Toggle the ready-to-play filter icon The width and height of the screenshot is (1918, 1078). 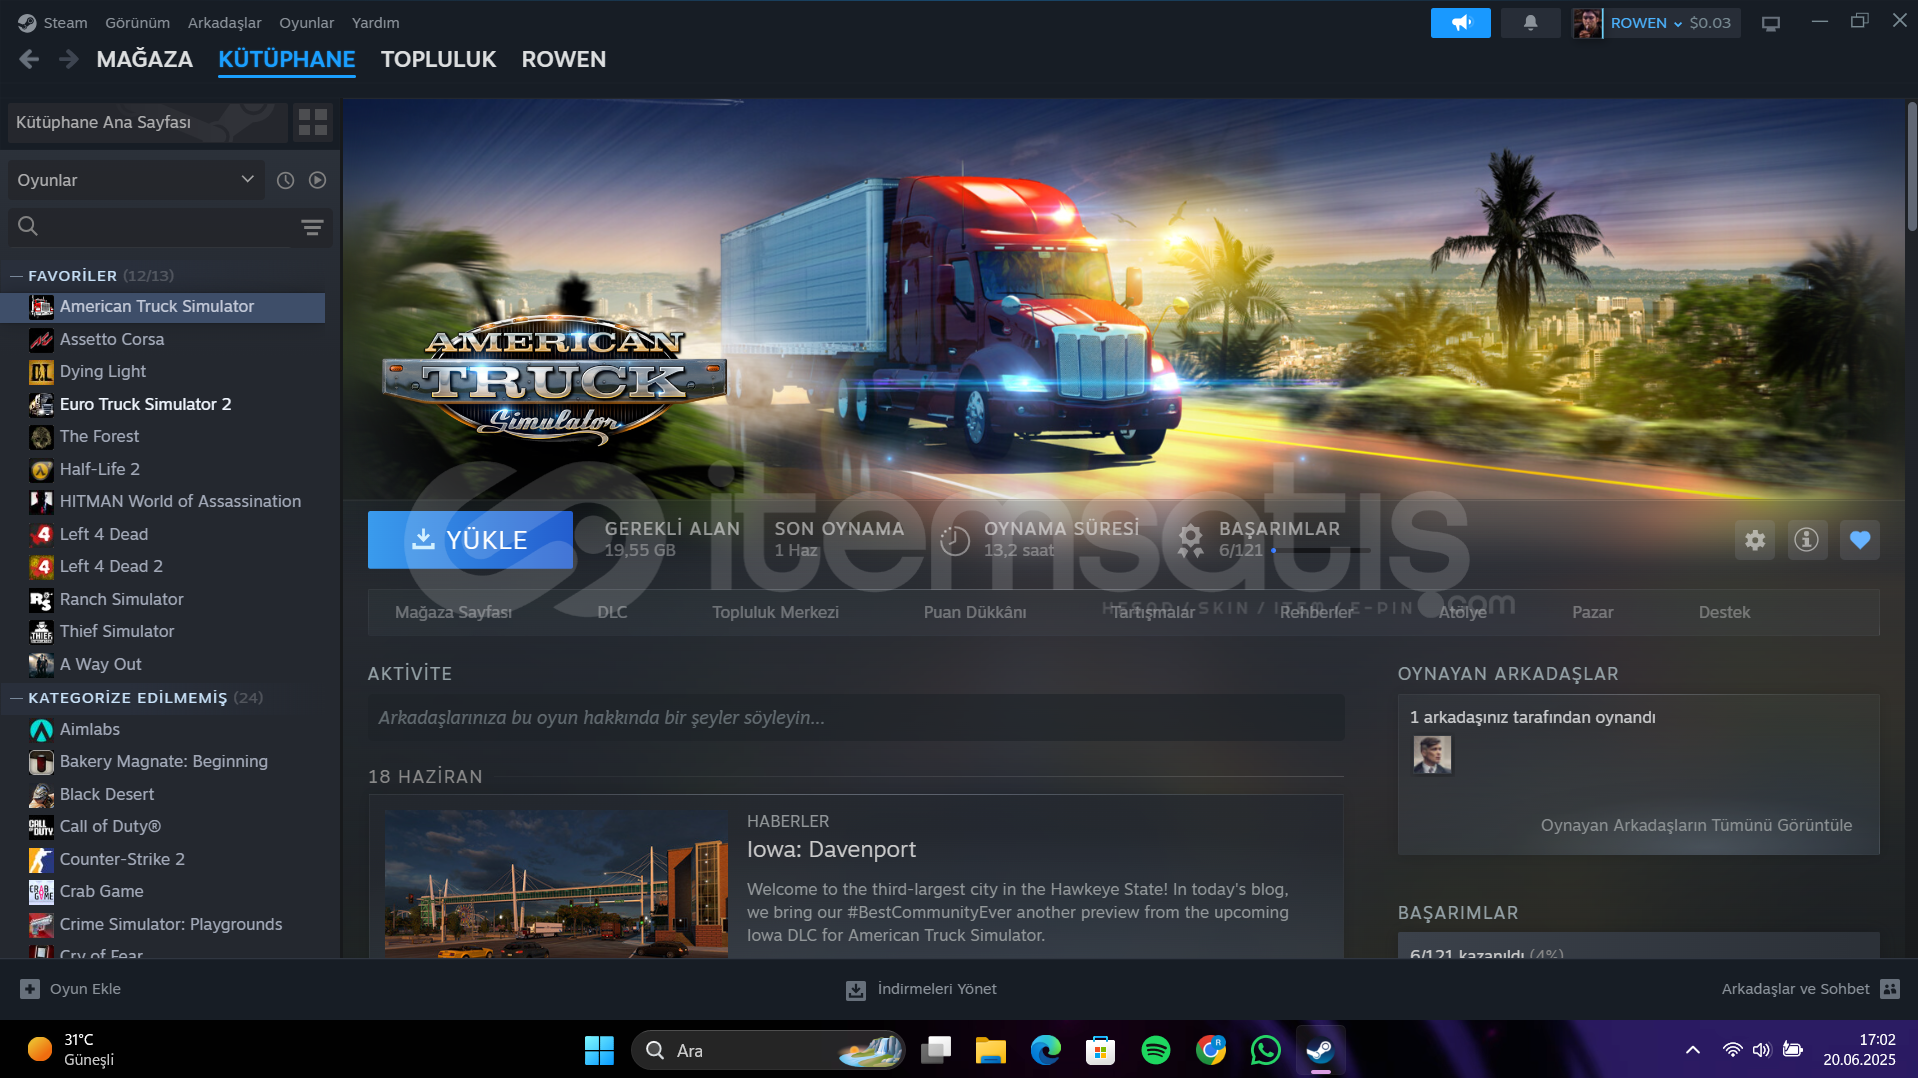pos(317,180)
